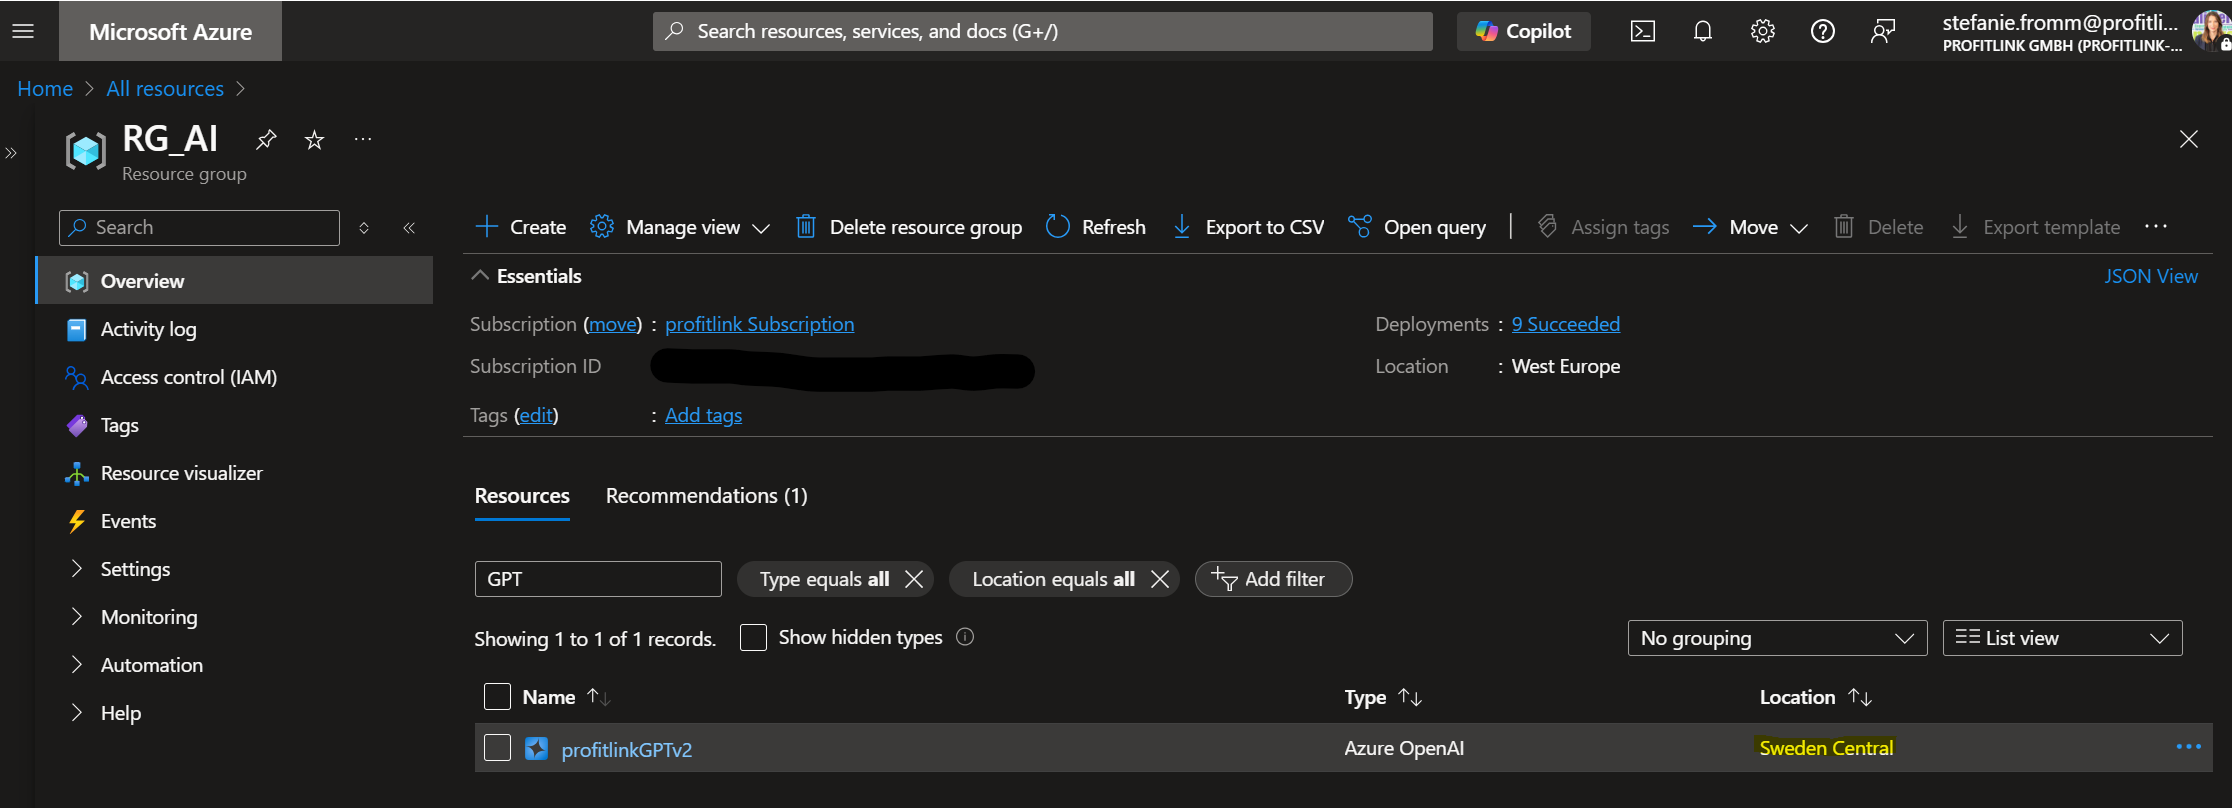
Task: Click the hidden types info icon
Action: (965, 637)
